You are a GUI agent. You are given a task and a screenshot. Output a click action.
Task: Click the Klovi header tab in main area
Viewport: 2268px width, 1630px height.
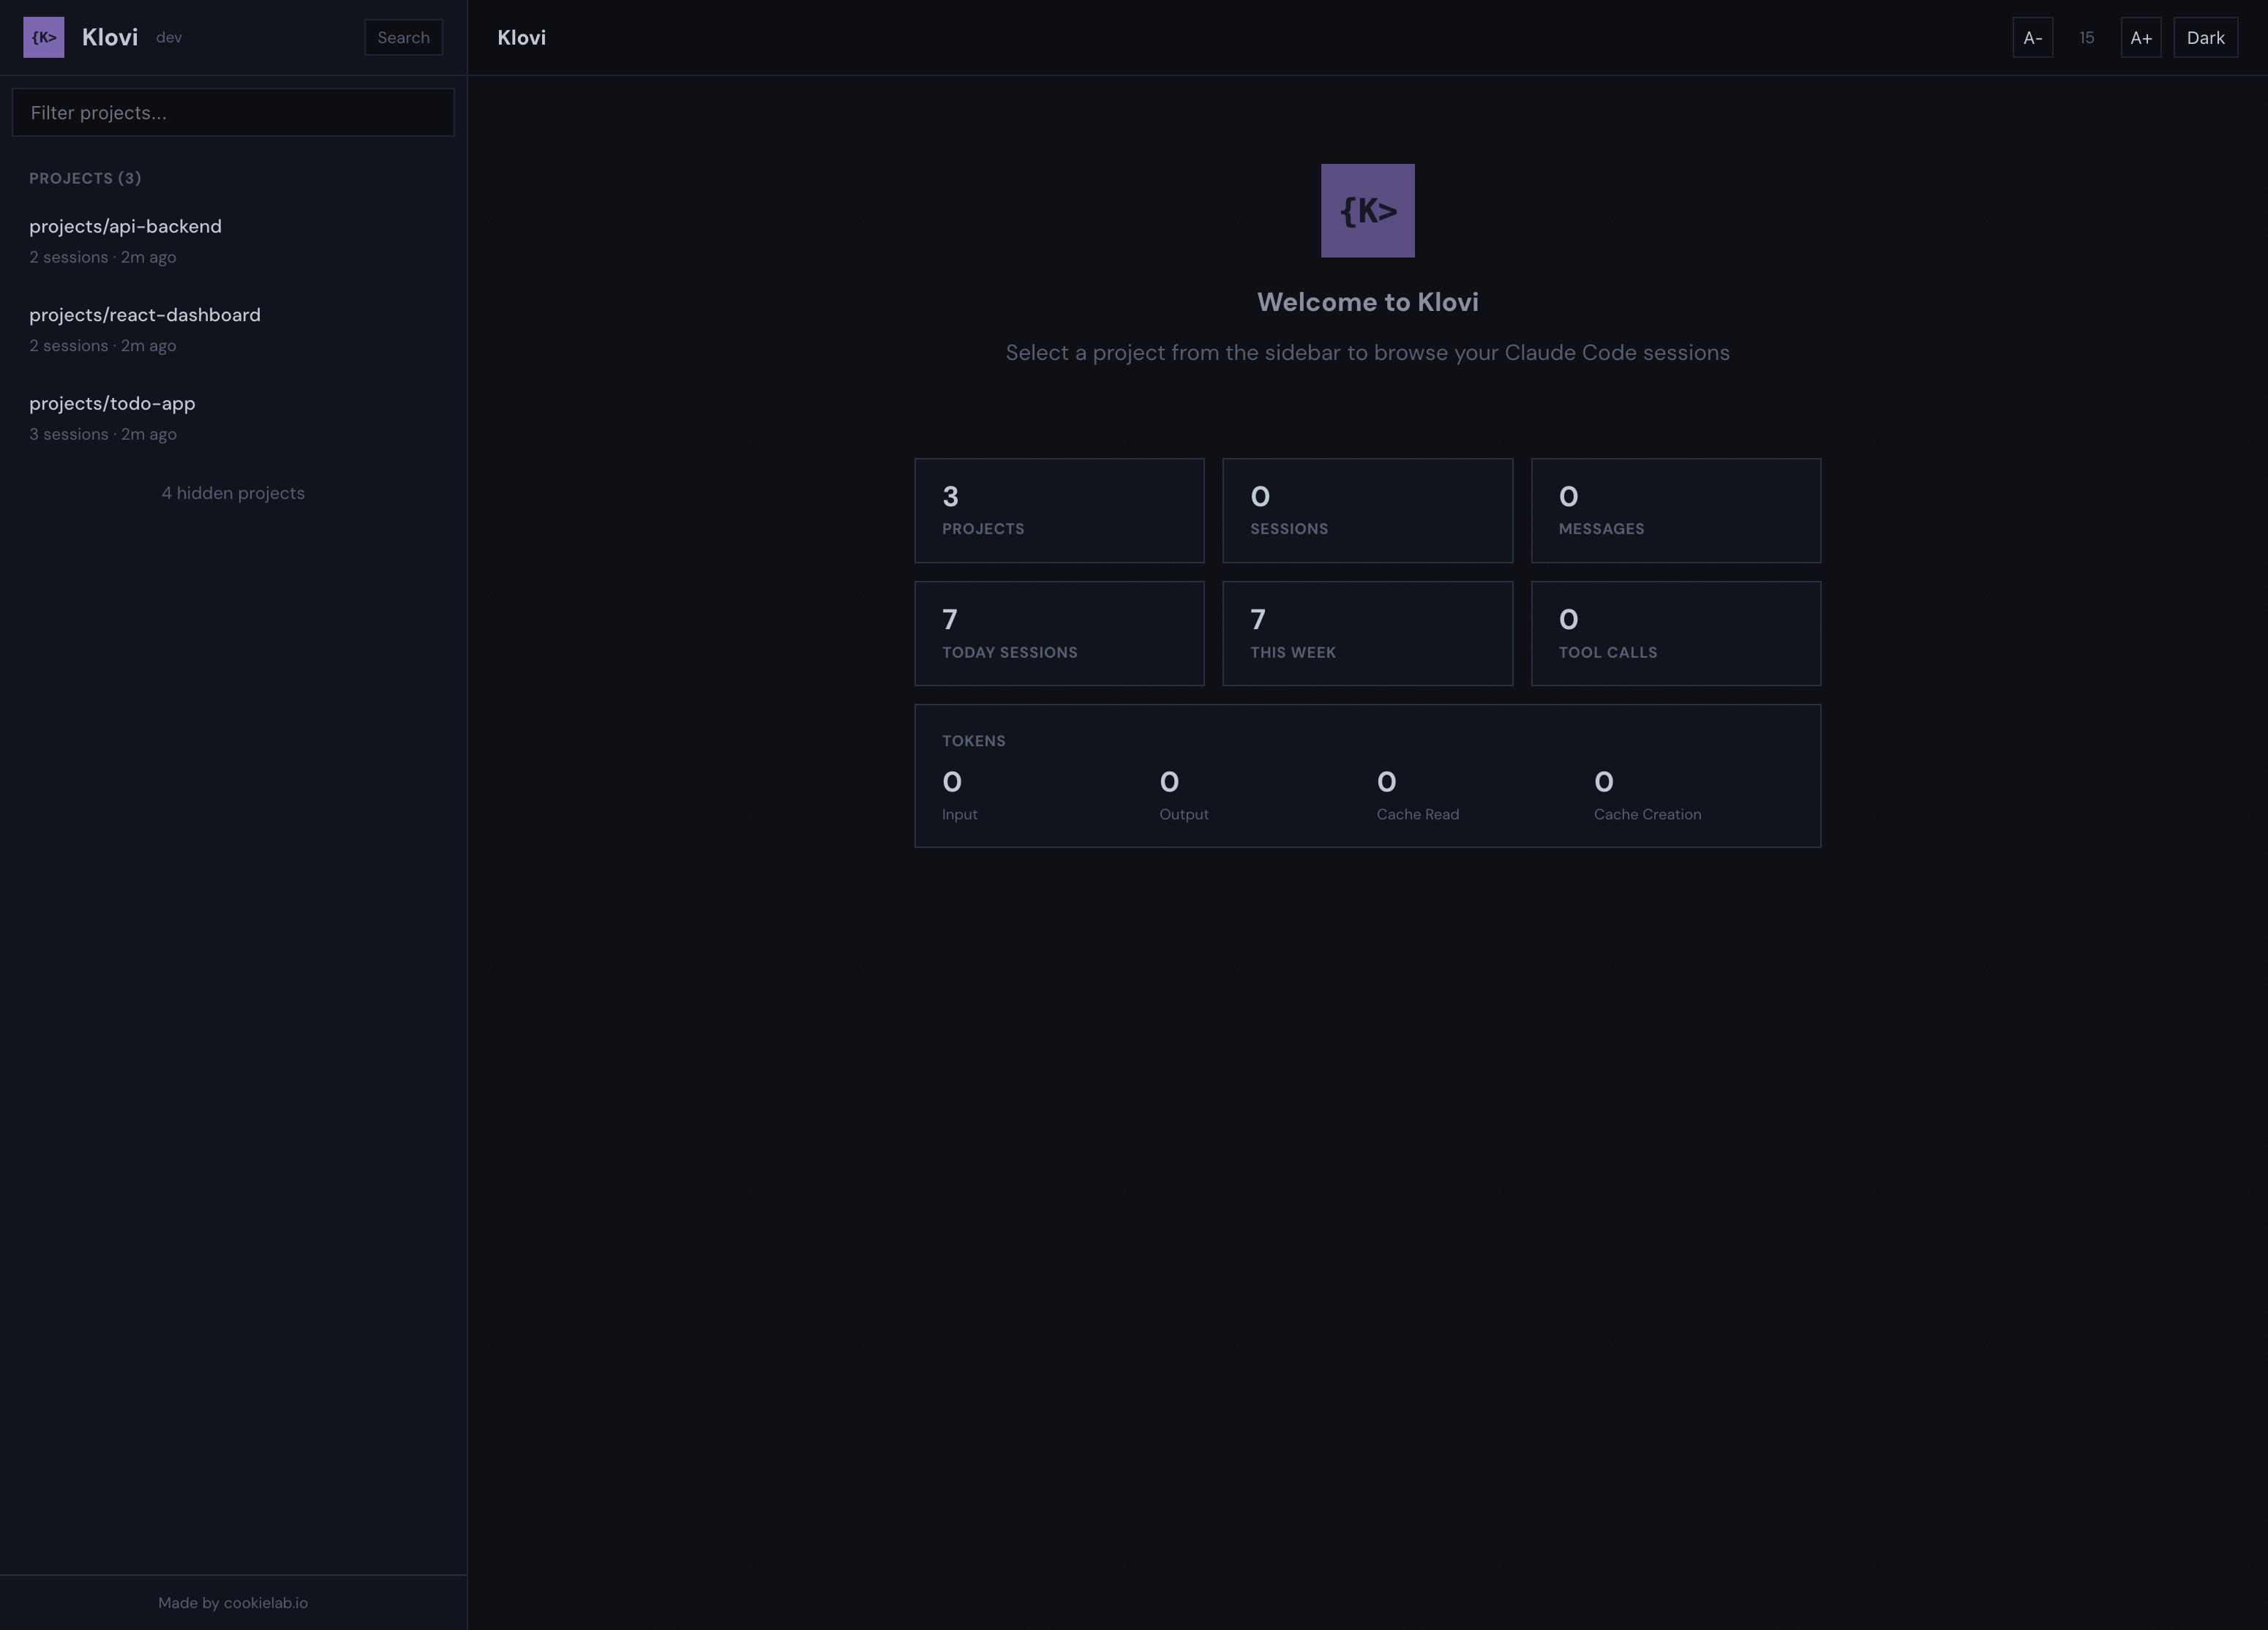pyautogui.click(x=520, y=37)
